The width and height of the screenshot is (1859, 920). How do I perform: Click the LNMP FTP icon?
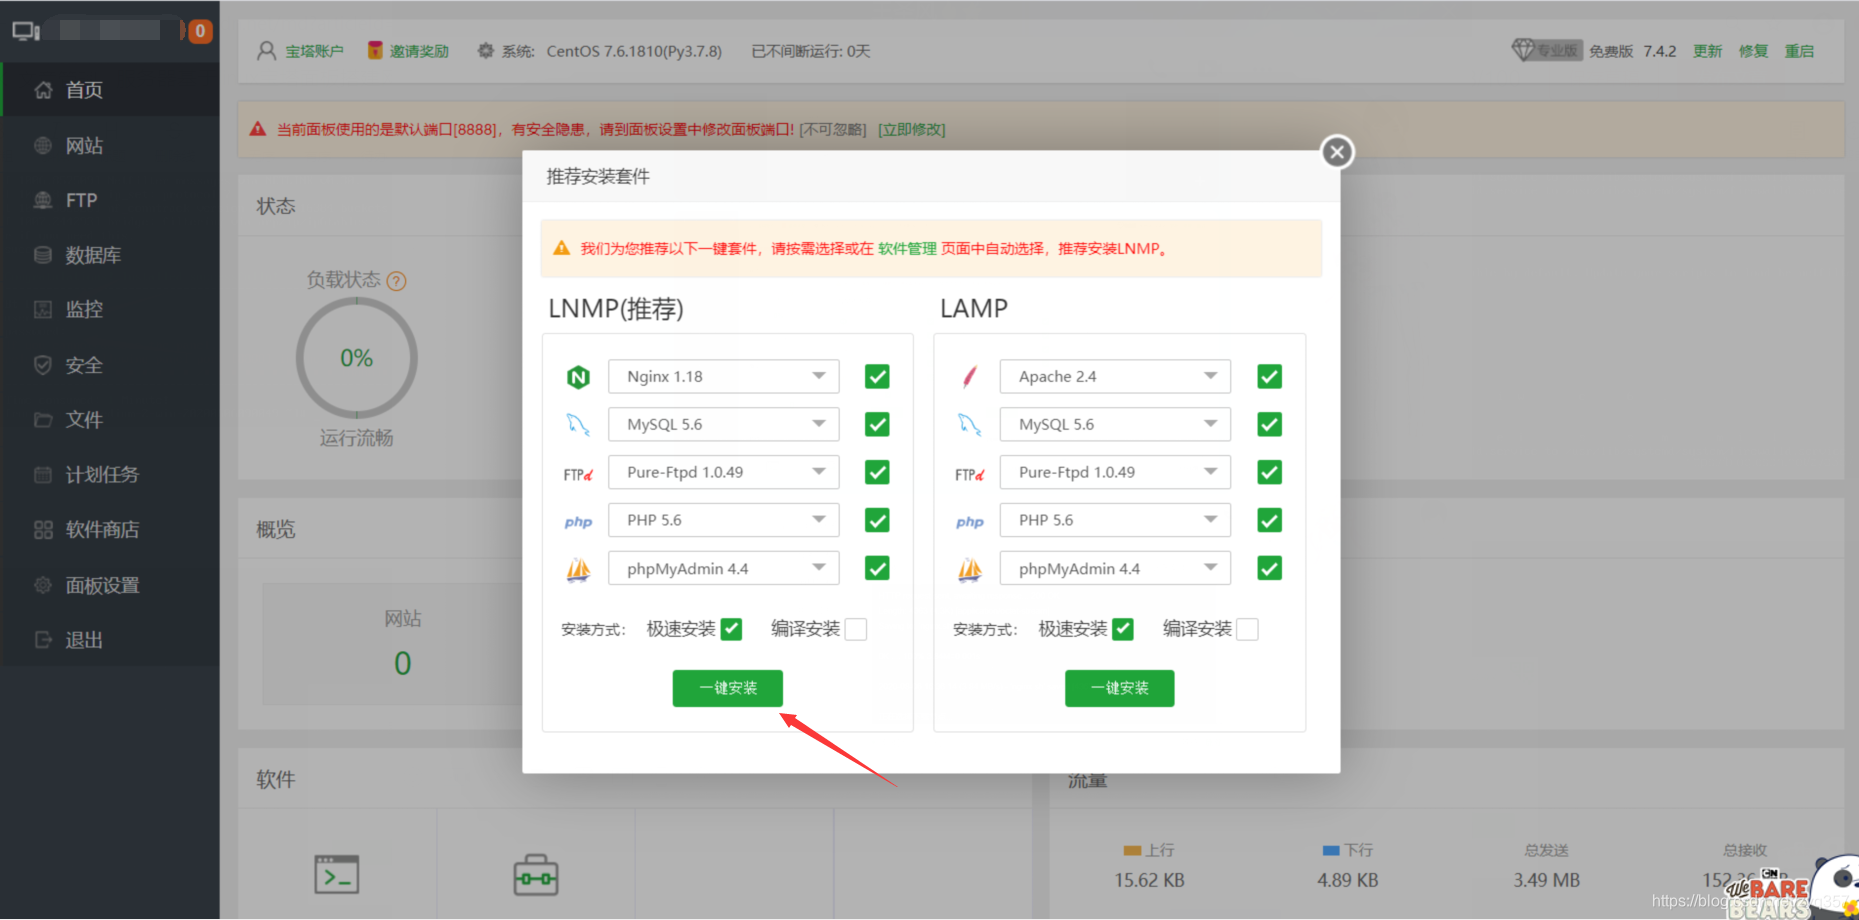coord(578,474)
